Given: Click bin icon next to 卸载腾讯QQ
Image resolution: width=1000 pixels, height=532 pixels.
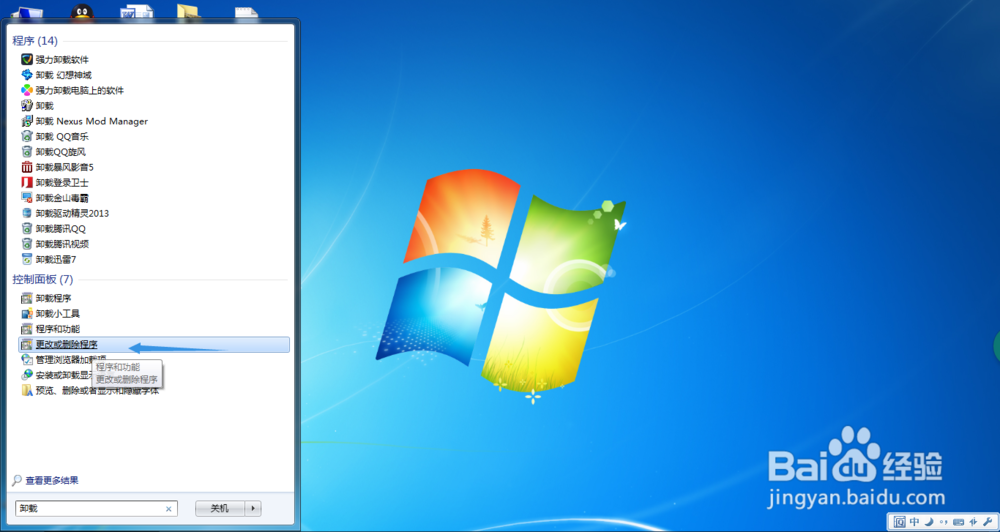Looking at the screenshot, I should 27,228.
